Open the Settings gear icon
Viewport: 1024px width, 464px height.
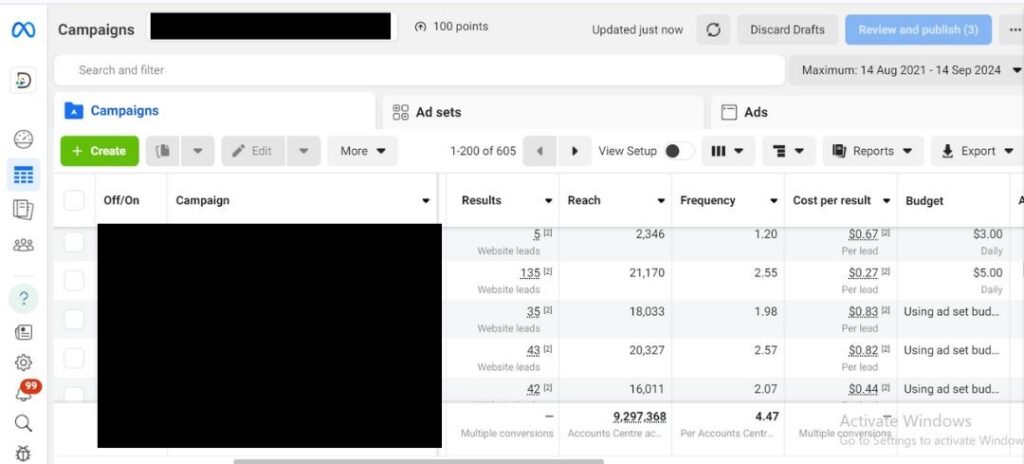tap(24, 362)
